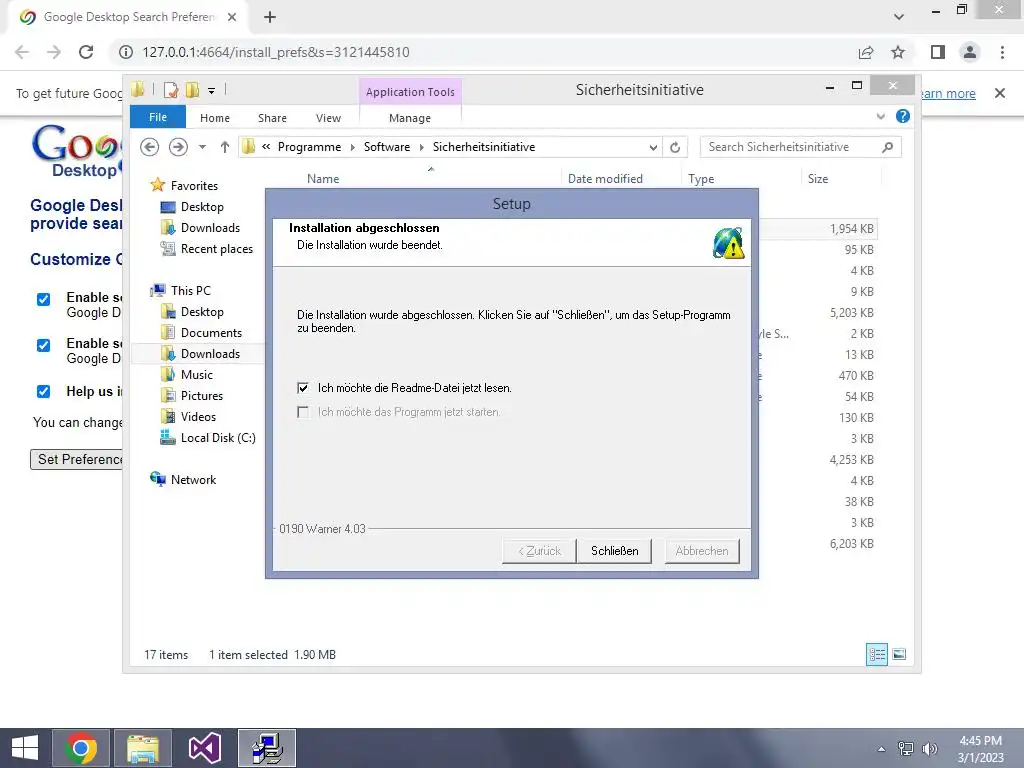Open the View ribbon tab

(328, 118)
